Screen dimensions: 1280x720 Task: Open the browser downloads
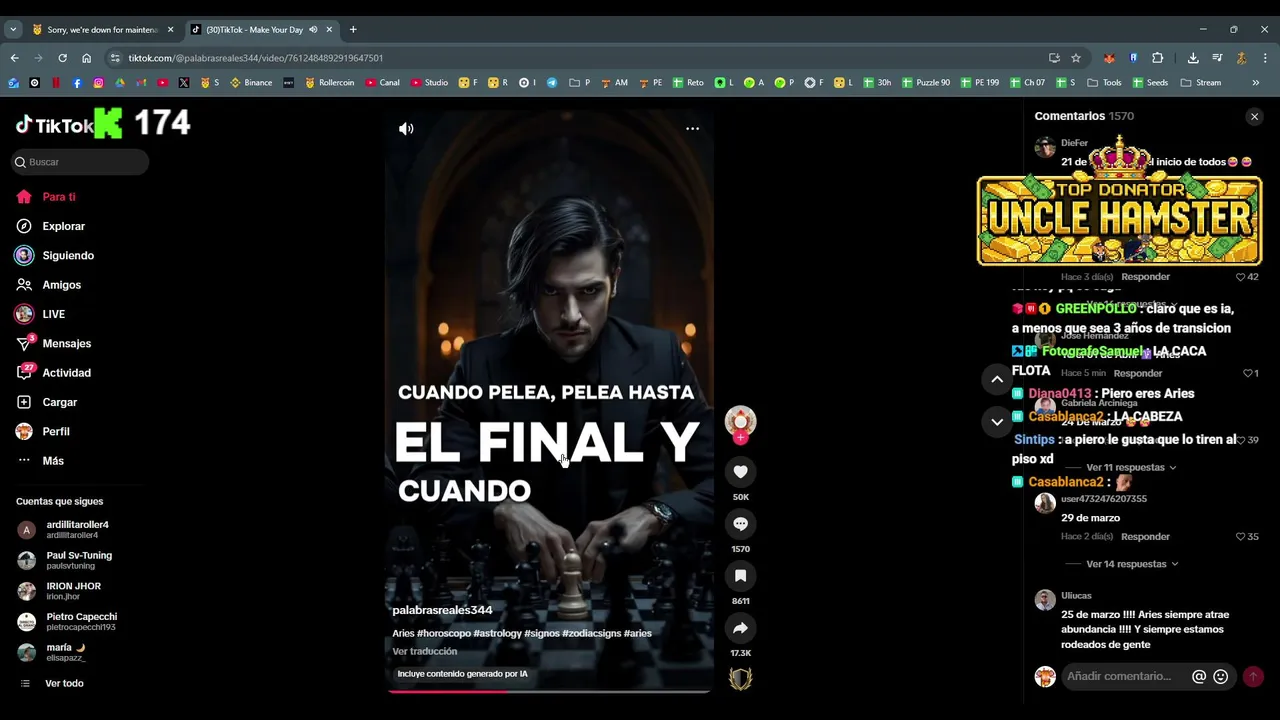[1193, 58]
